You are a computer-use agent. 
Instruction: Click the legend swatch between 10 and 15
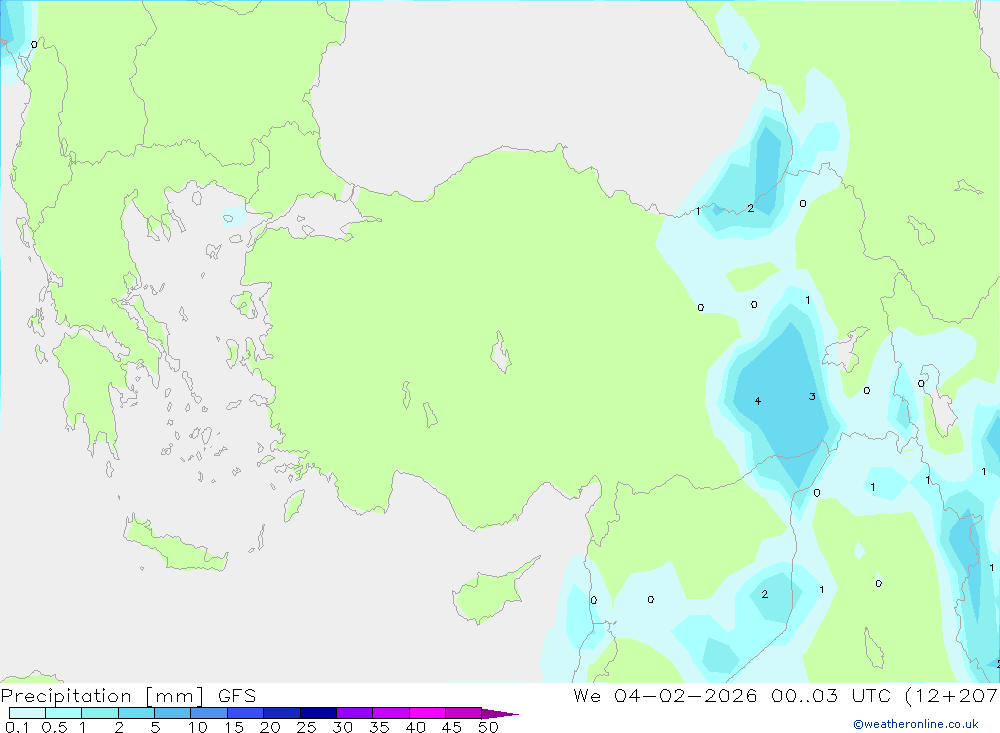209,713
